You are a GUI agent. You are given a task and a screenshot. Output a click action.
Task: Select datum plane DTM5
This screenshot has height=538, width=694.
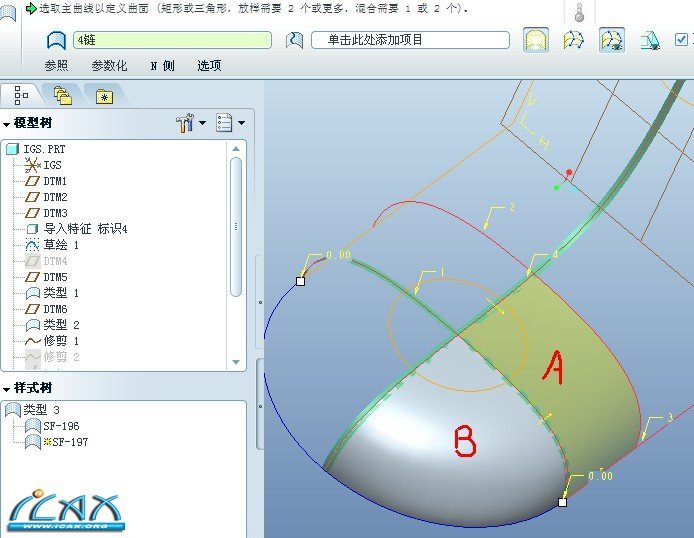(x=46, y=277)
